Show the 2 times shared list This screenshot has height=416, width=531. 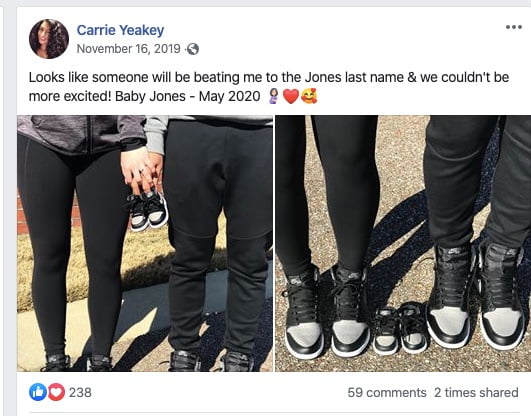pyautogui.click(x=476, y=393)
